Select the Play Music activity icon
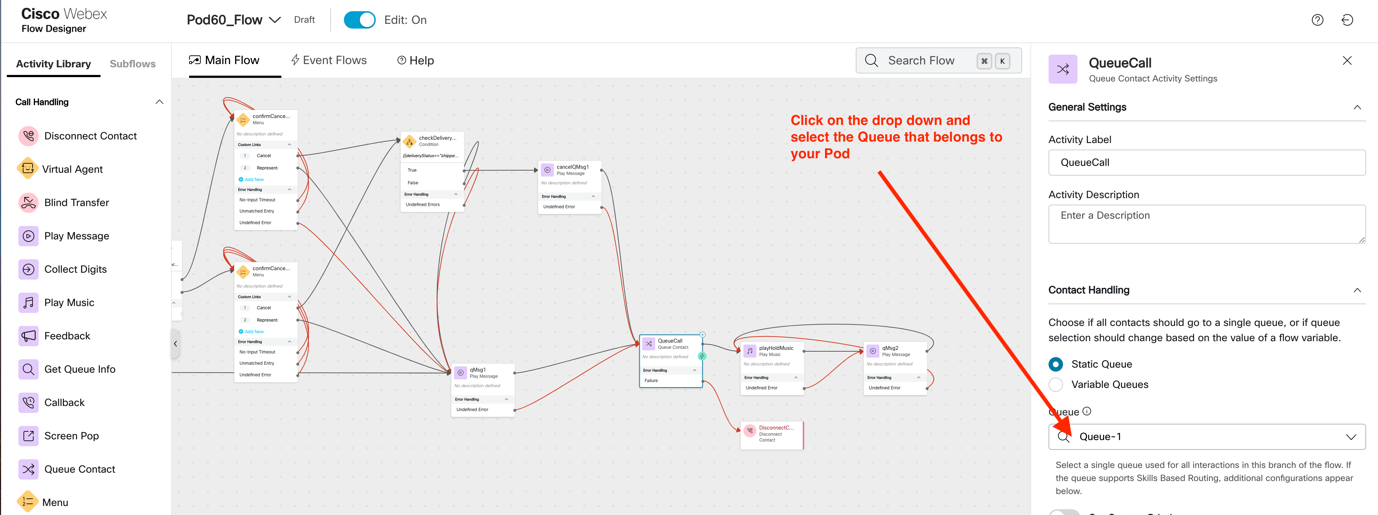 tap(28, 302)
